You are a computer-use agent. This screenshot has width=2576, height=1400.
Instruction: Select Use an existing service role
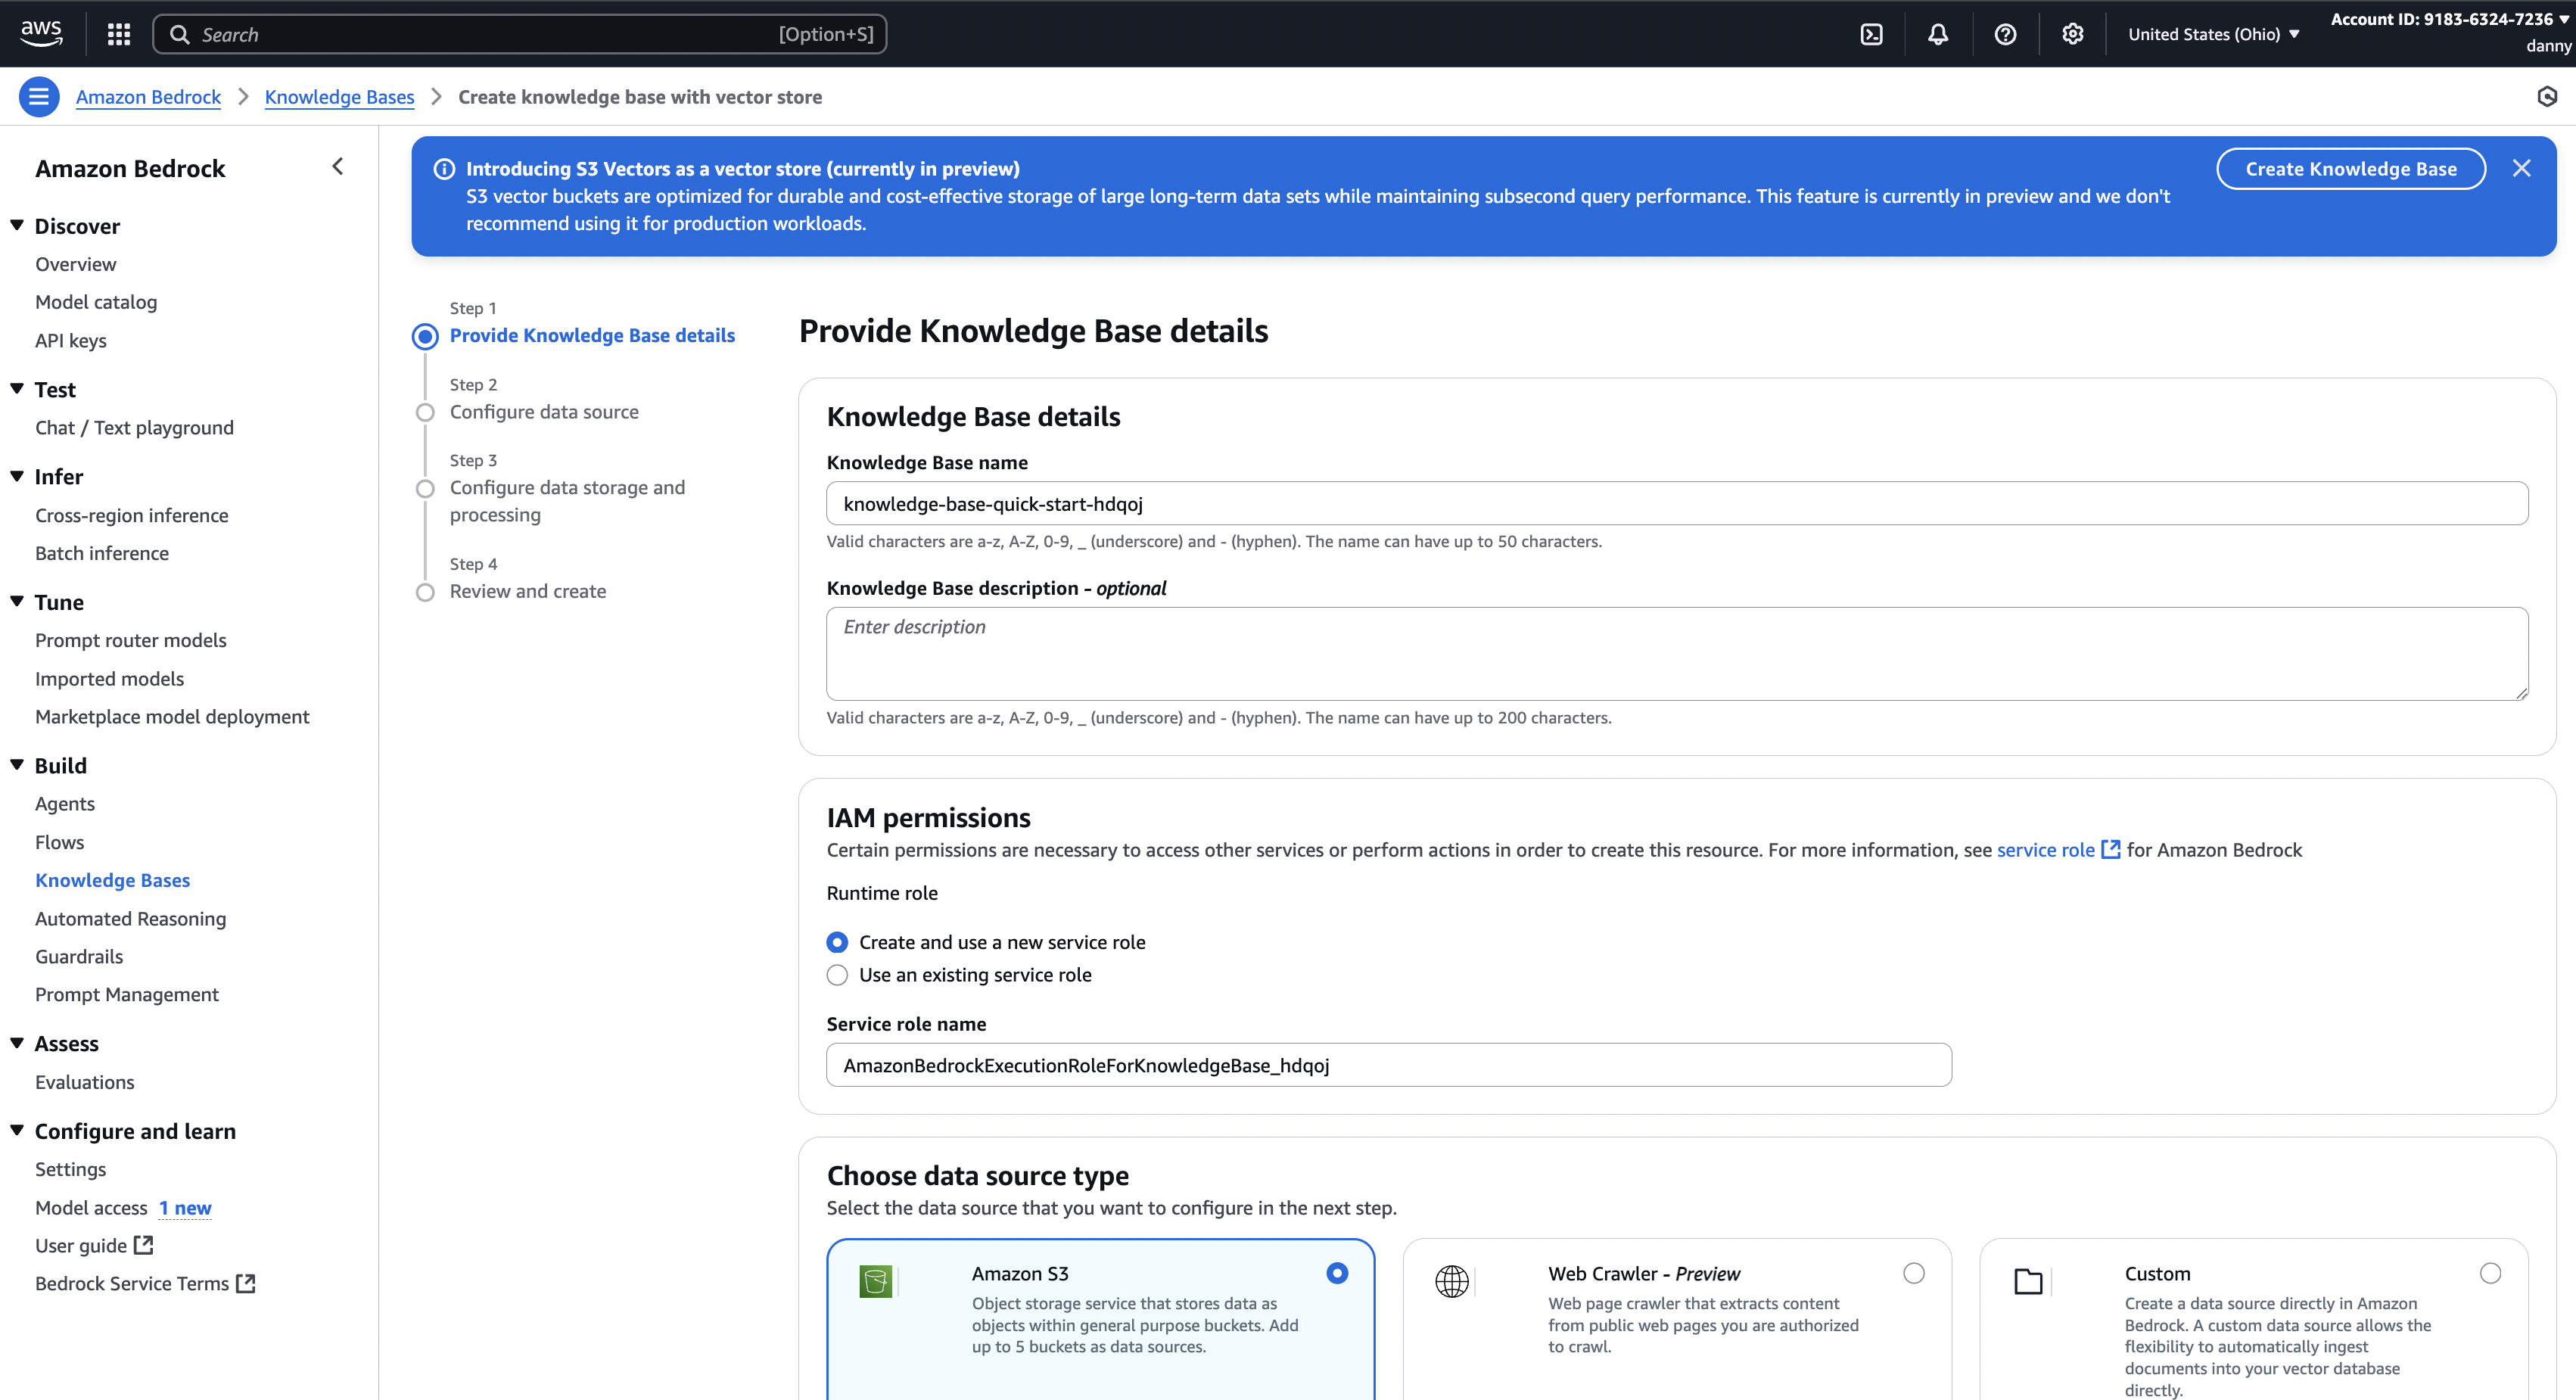pos(838,975)
